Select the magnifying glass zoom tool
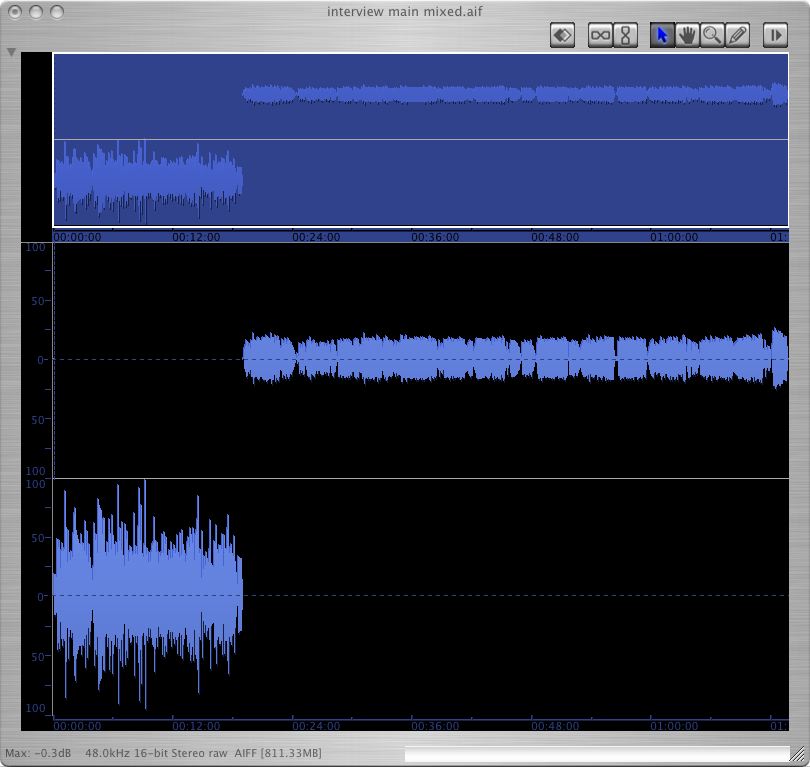 pyautogui.click(x=712, y=36)
